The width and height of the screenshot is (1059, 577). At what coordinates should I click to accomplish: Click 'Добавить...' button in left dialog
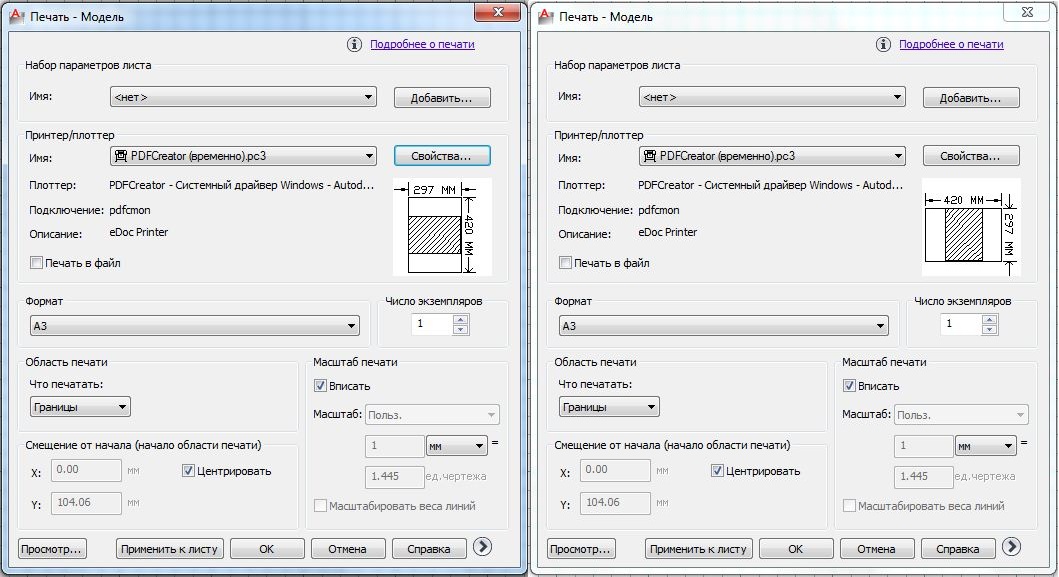(x=442, y=98)
